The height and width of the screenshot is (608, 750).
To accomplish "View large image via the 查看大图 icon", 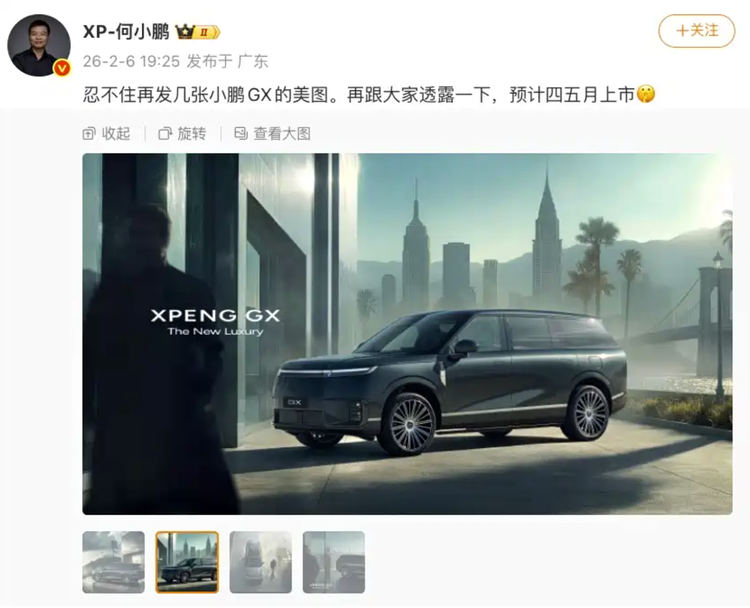I will 241,133.
